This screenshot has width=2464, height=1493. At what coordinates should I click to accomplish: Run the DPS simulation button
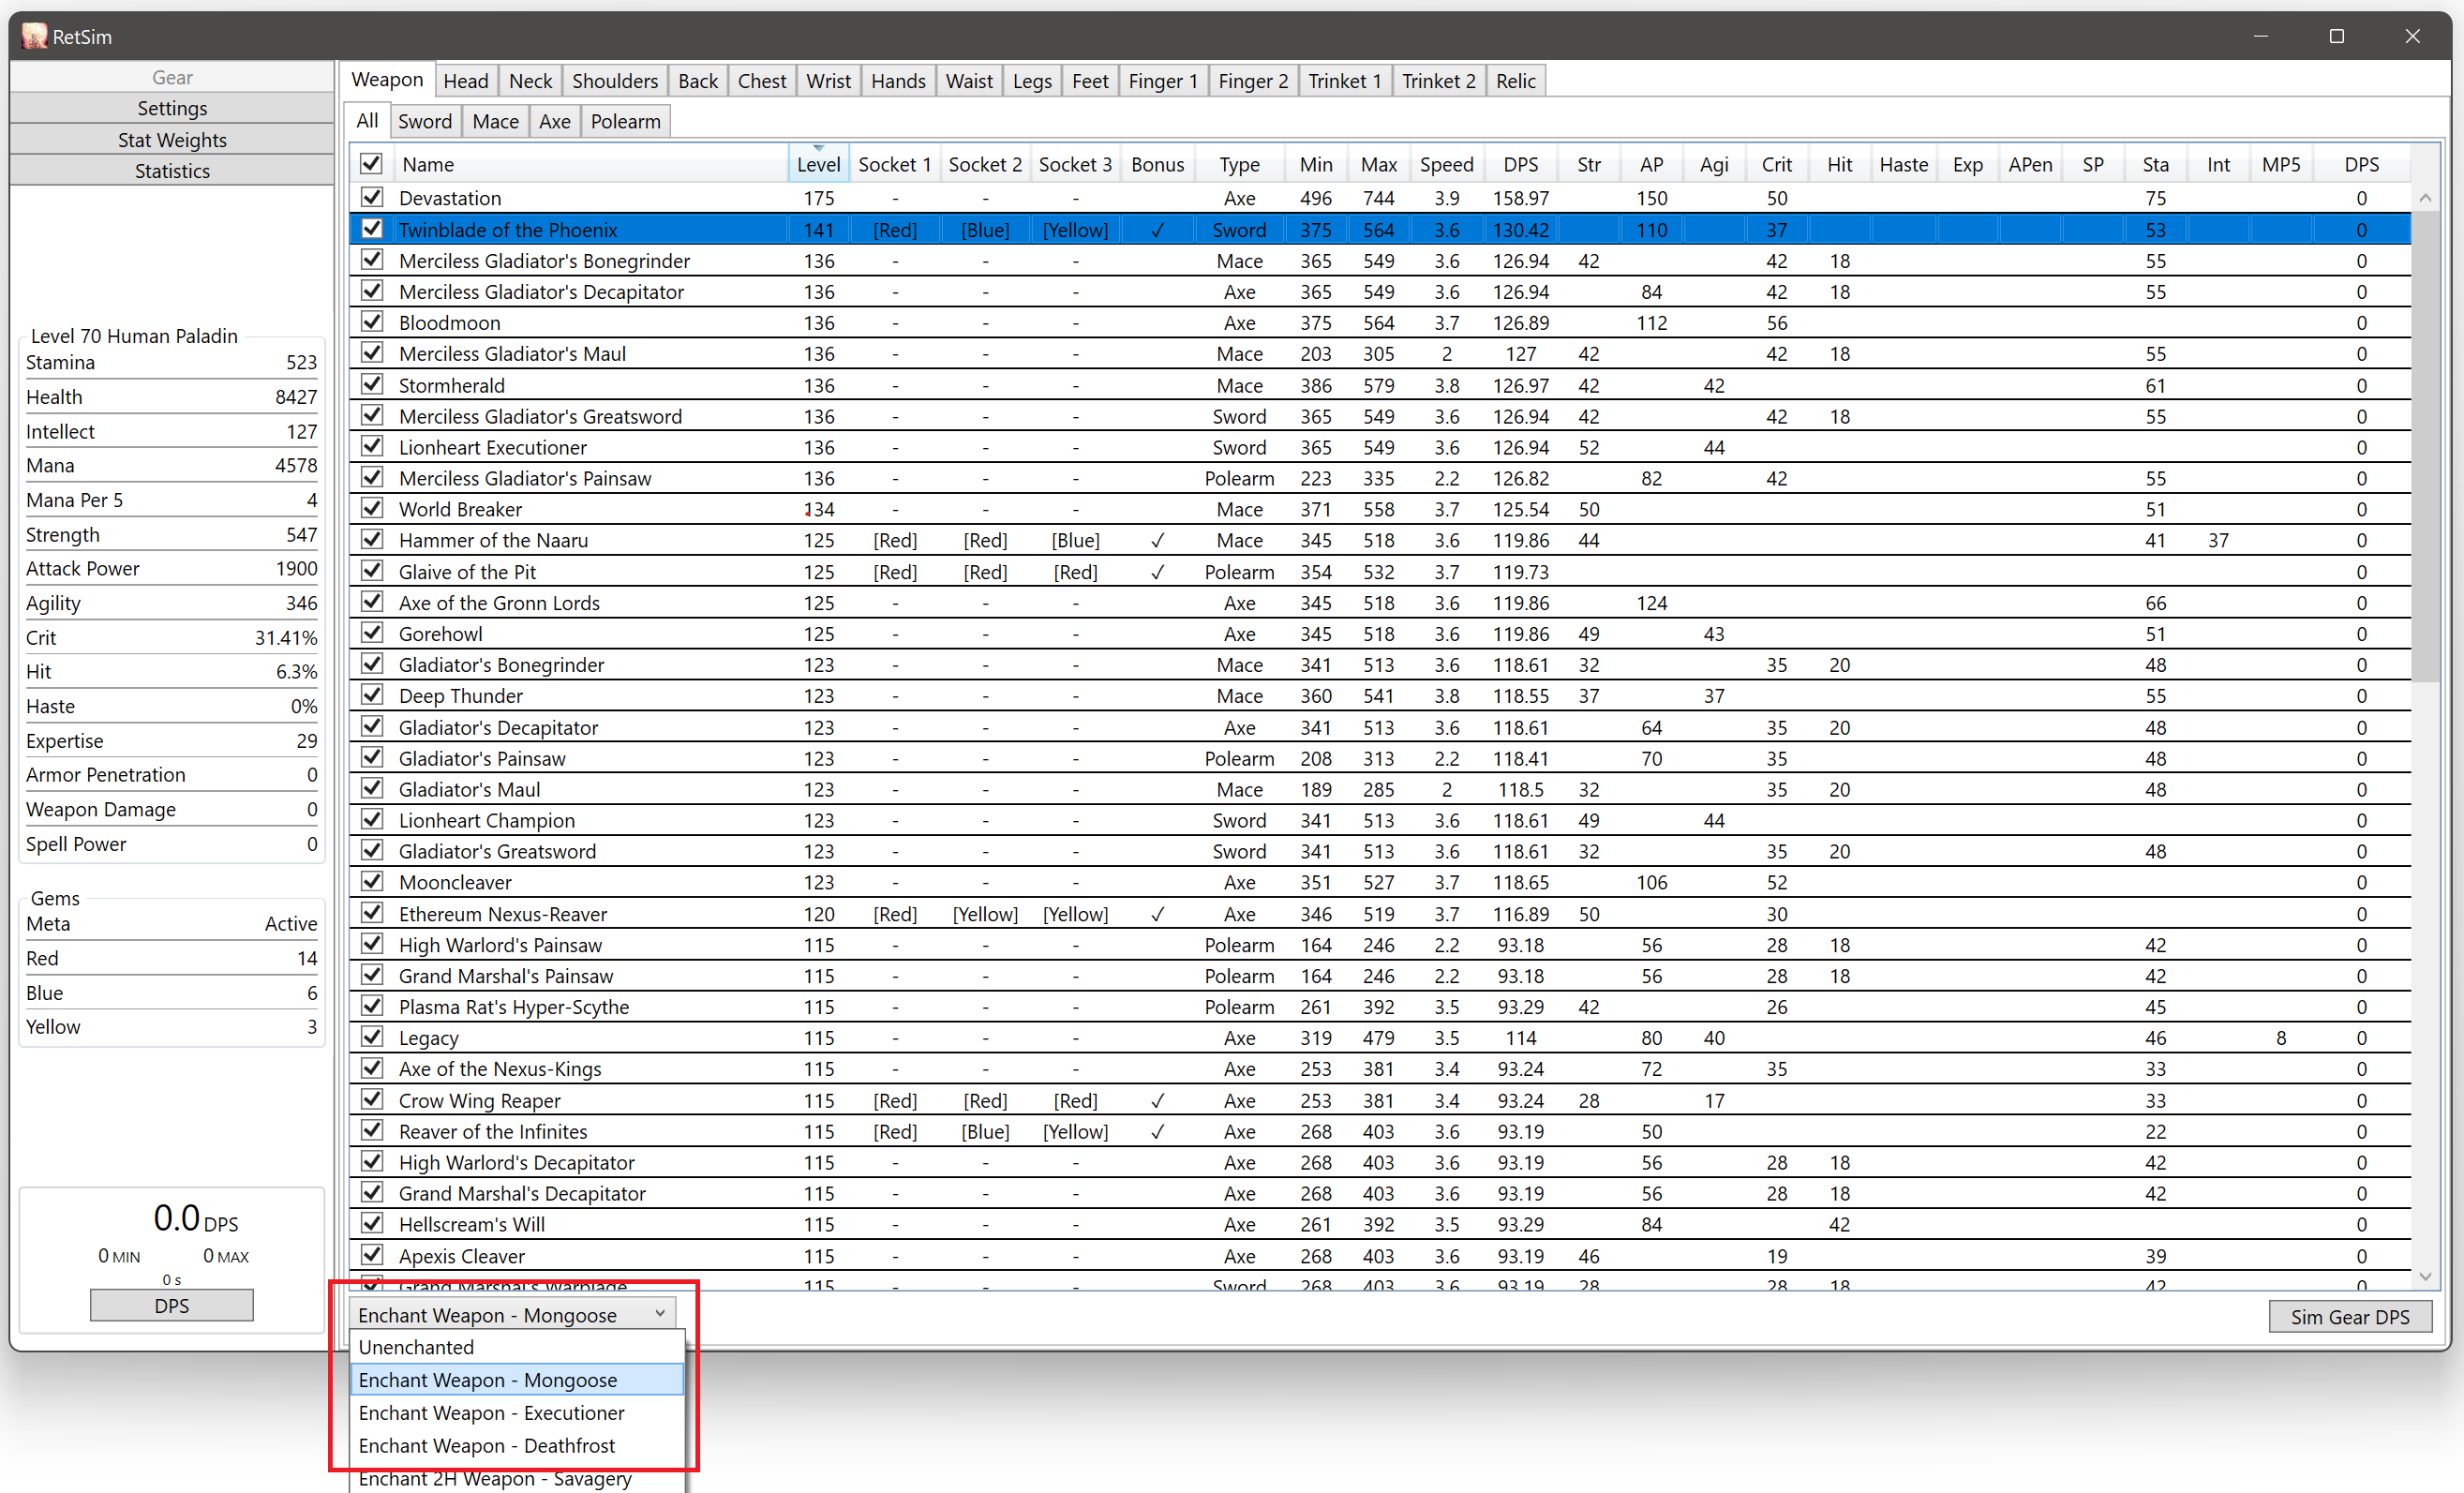(x=172, y=1305)
